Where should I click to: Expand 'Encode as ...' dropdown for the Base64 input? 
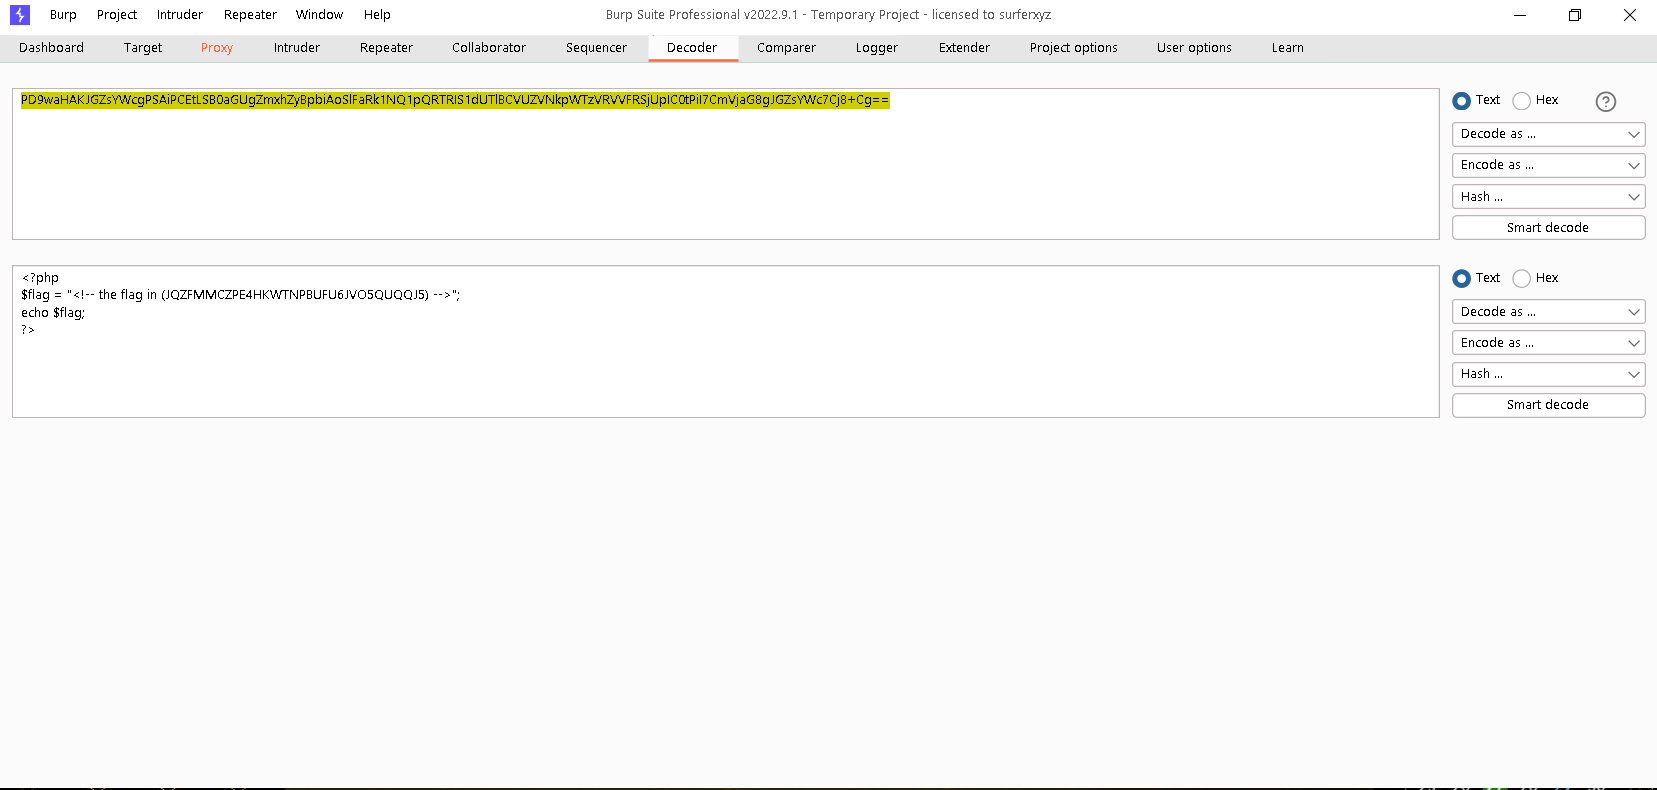click(x=1548, y=165)
